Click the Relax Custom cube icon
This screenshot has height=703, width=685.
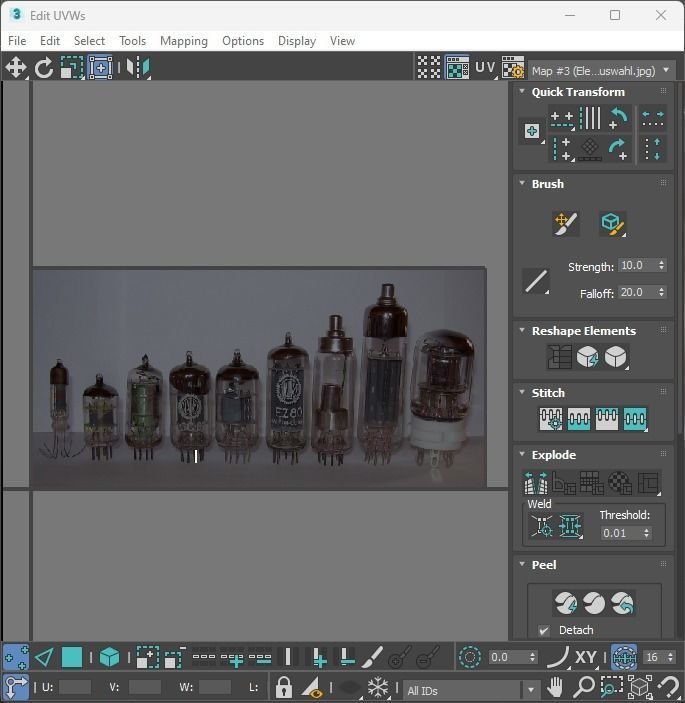(x=616, y=357)
